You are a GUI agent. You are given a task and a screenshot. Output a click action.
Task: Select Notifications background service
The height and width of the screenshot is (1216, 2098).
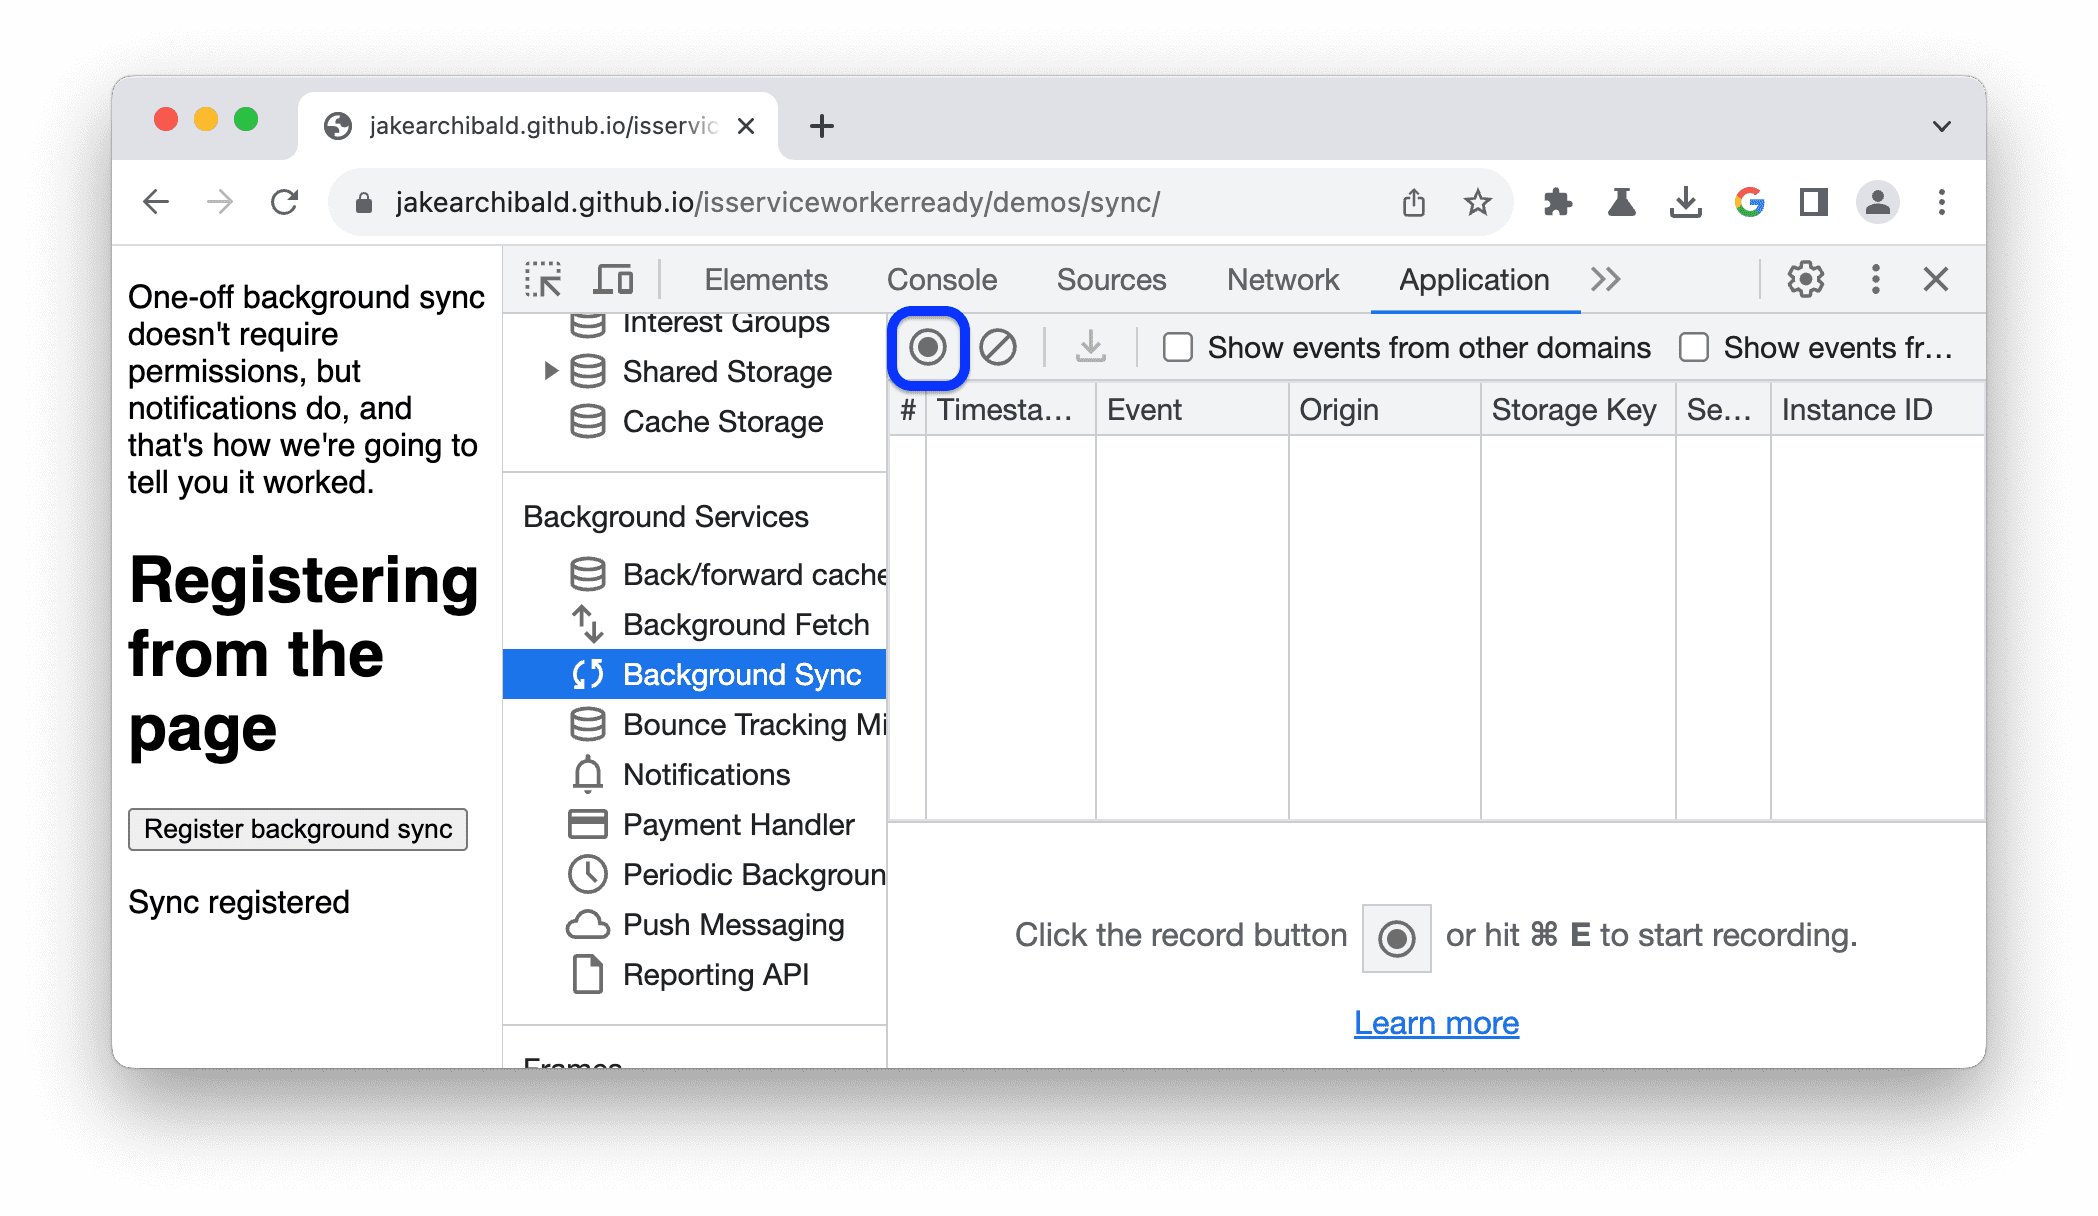(x=705, y=773)
